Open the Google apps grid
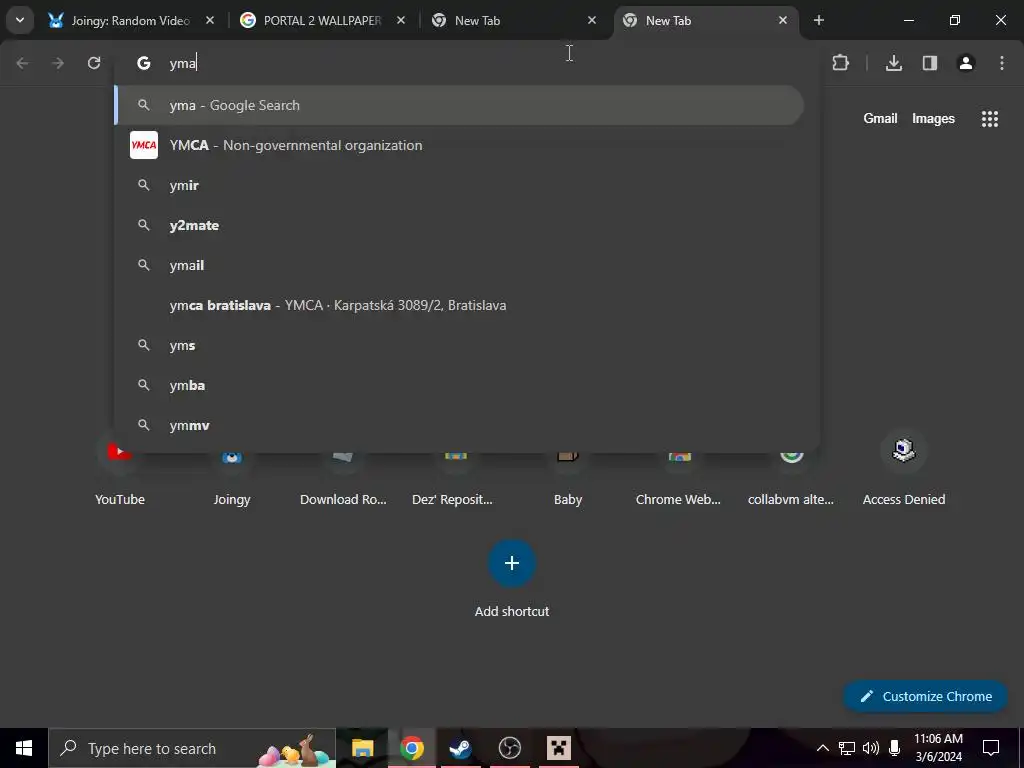1024x768 pixels. pyautogui.click(x=989, y=118)
